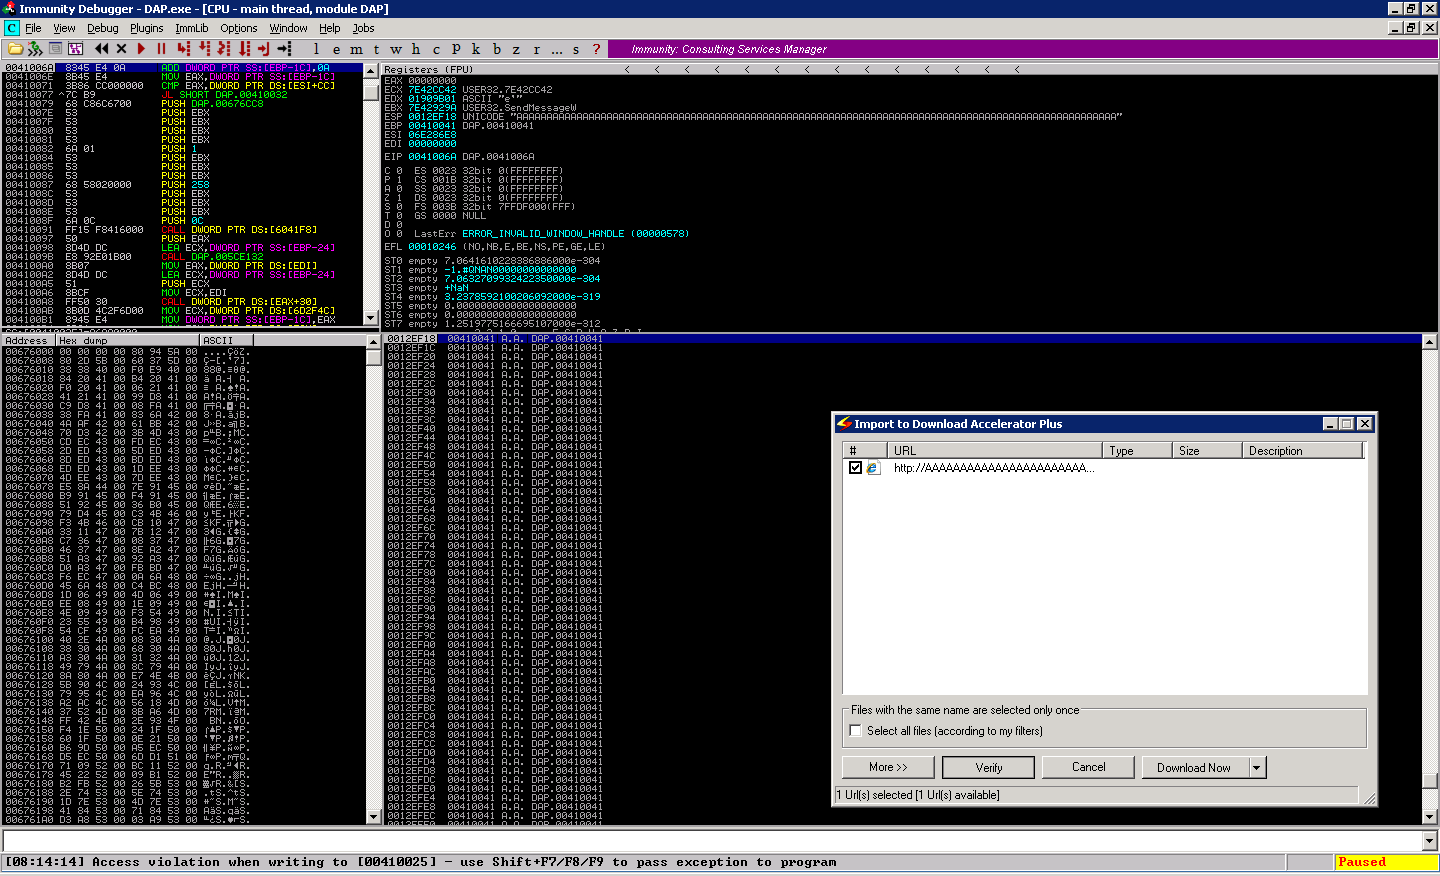
Task: Click the Verify button
Action: pyautogui.click(x=988, y=767)
